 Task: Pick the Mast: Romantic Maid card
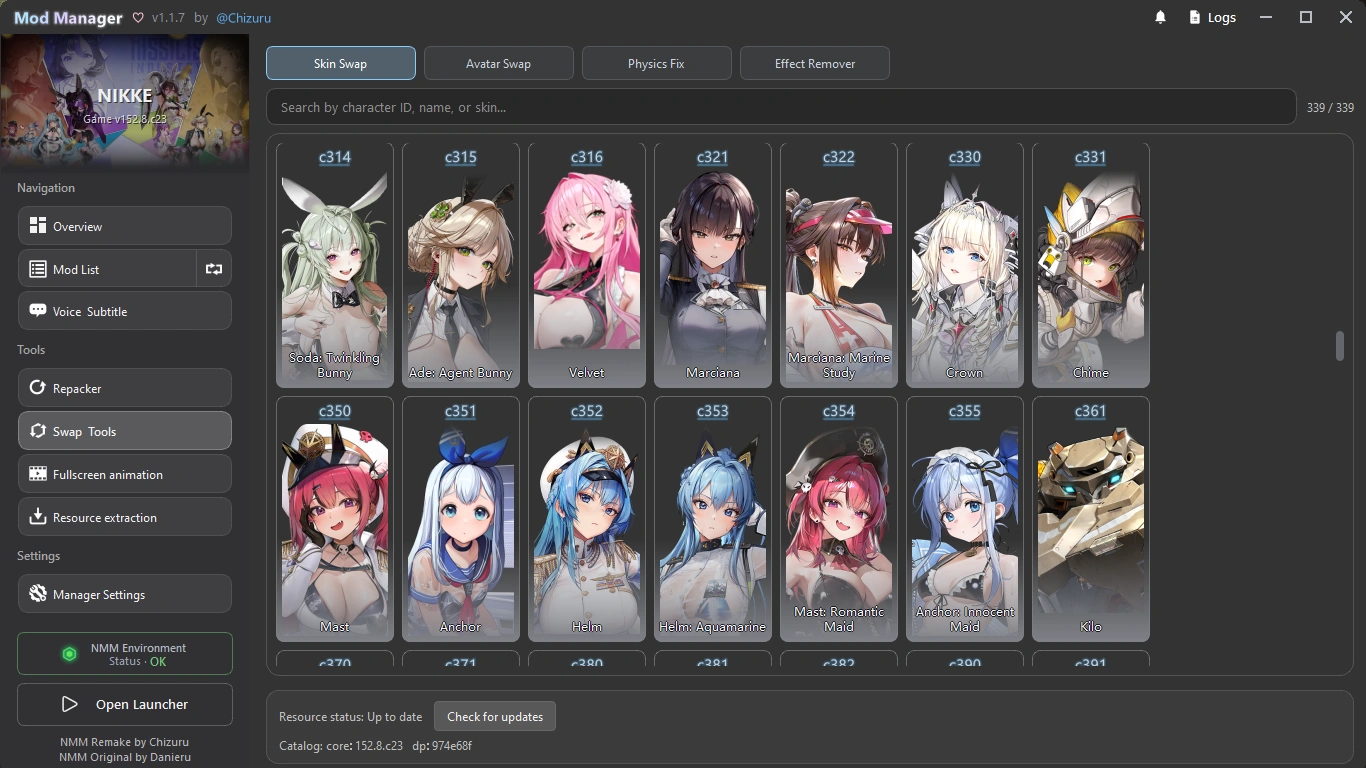pyautogui.click(x=839, y=519)
